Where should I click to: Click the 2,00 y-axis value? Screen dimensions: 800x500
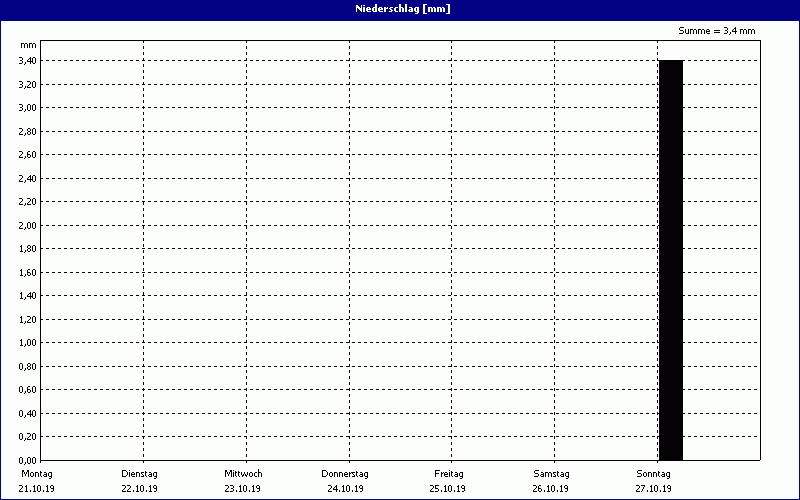[28, 225]
